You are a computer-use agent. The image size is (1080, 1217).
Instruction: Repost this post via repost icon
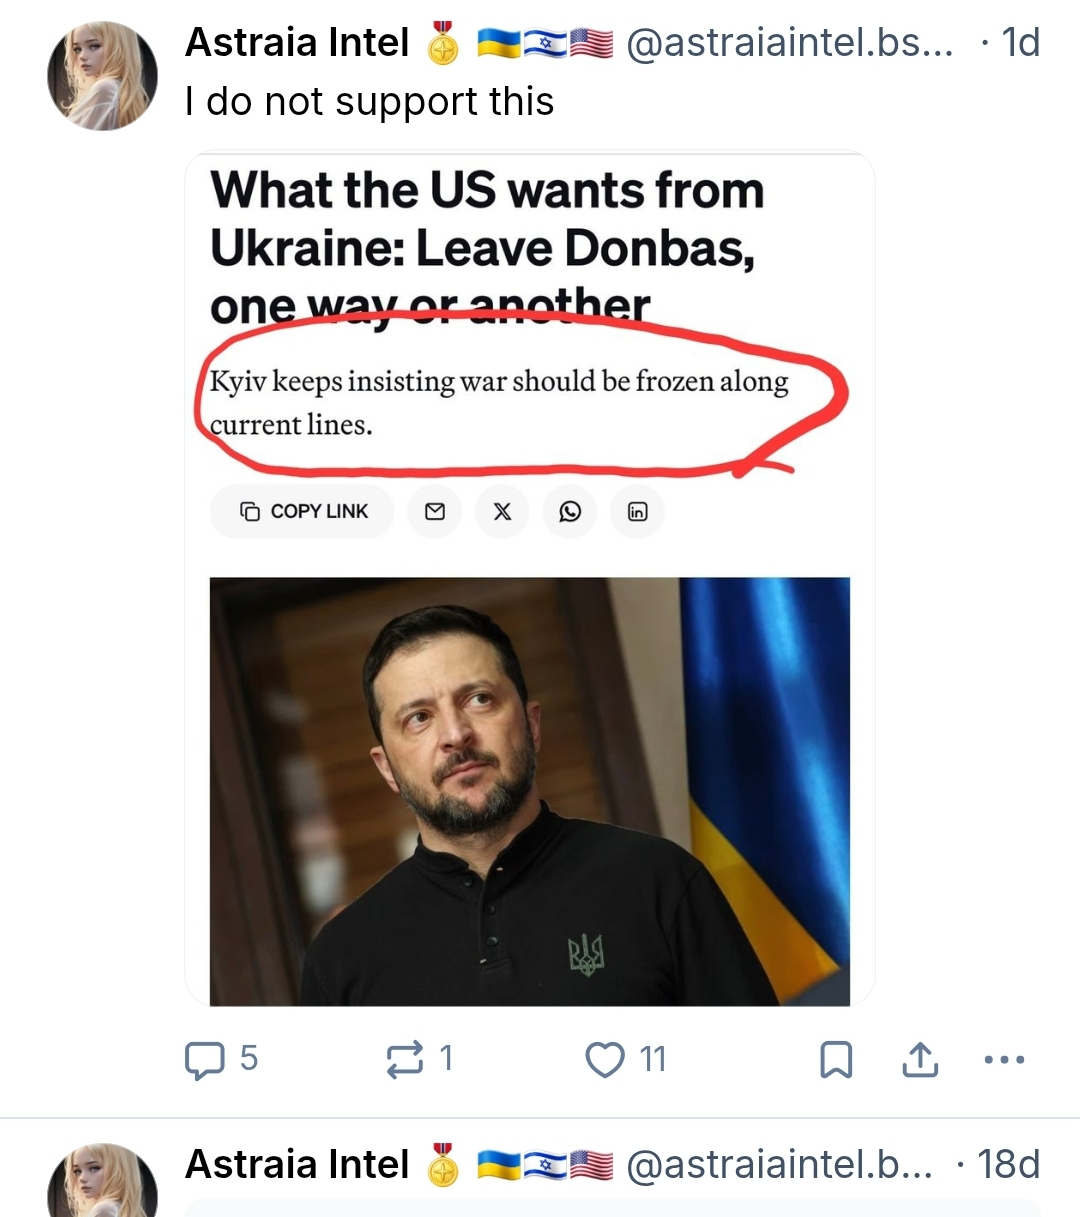tap(404, 1060)
